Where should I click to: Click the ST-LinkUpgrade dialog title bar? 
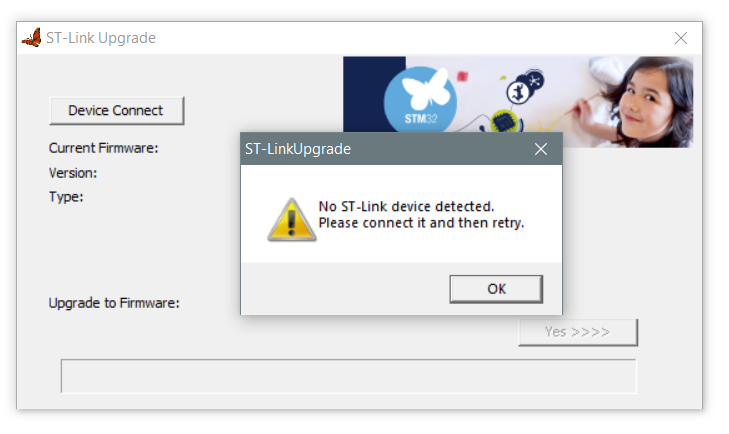[386, 149]
